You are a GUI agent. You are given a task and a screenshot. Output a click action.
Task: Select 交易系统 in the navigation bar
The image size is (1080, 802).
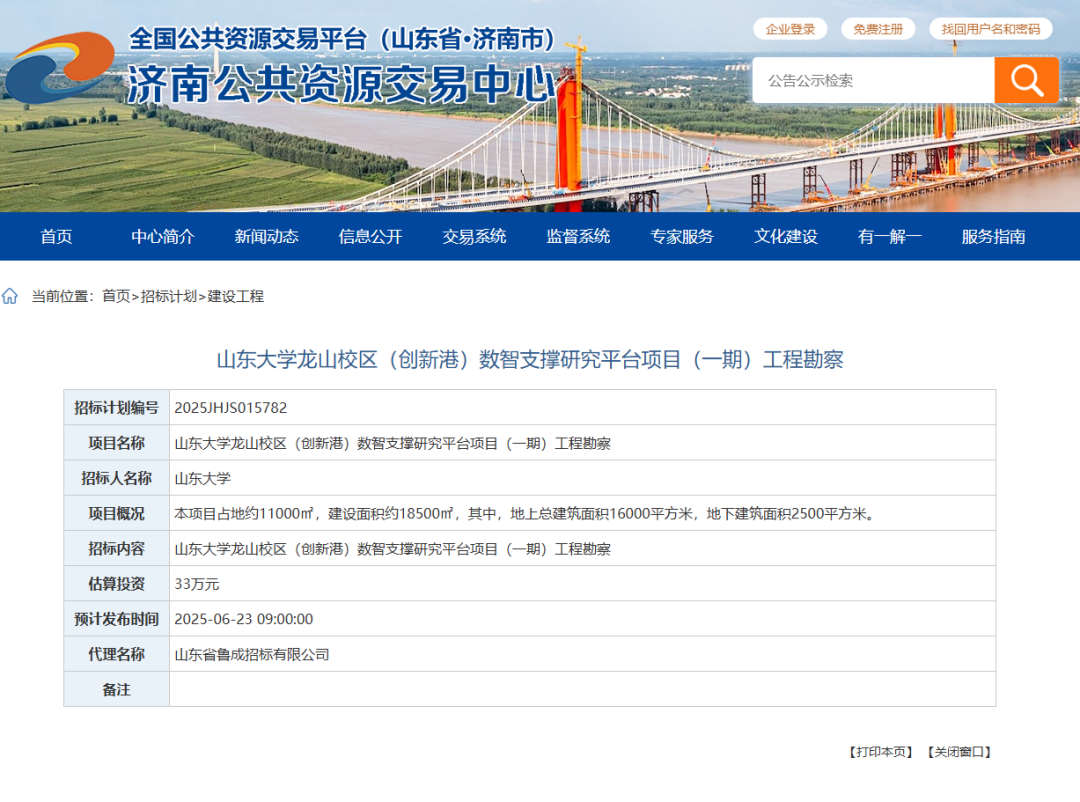475,236
